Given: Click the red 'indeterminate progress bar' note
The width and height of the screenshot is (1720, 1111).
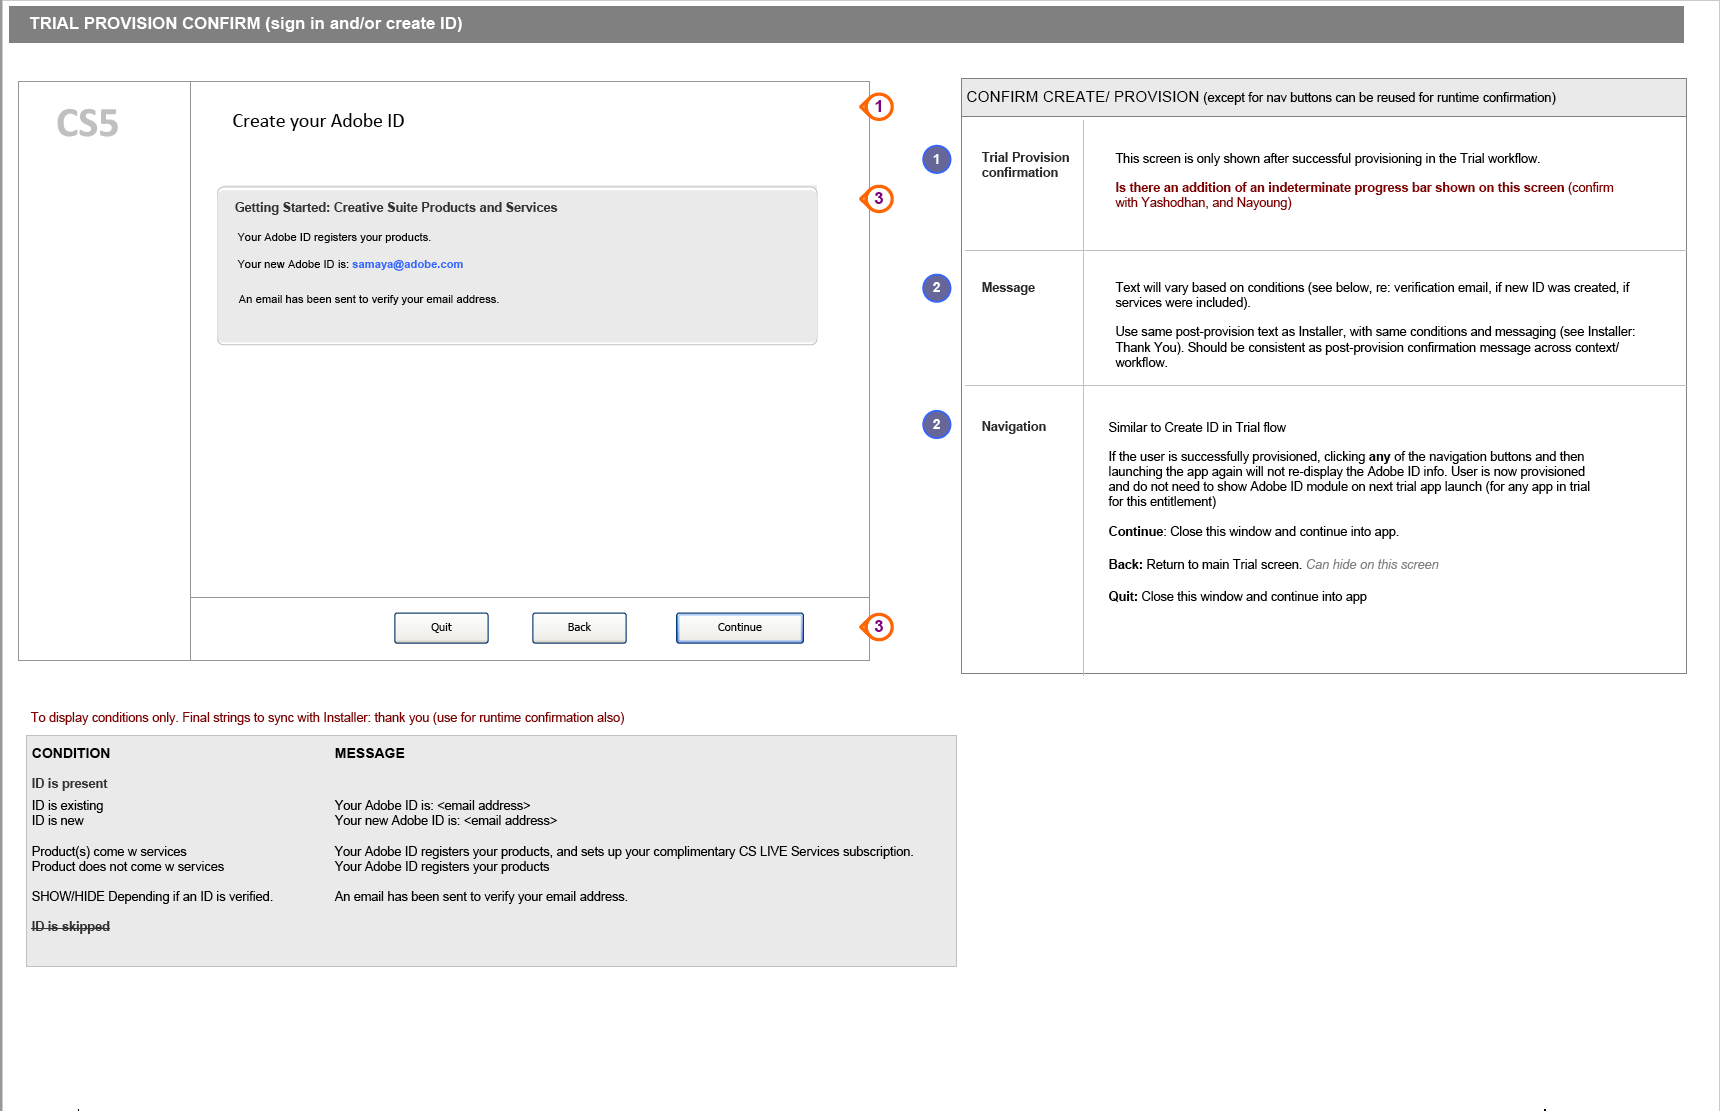Looking at the screenshot, I should [x=1364, y=195].
